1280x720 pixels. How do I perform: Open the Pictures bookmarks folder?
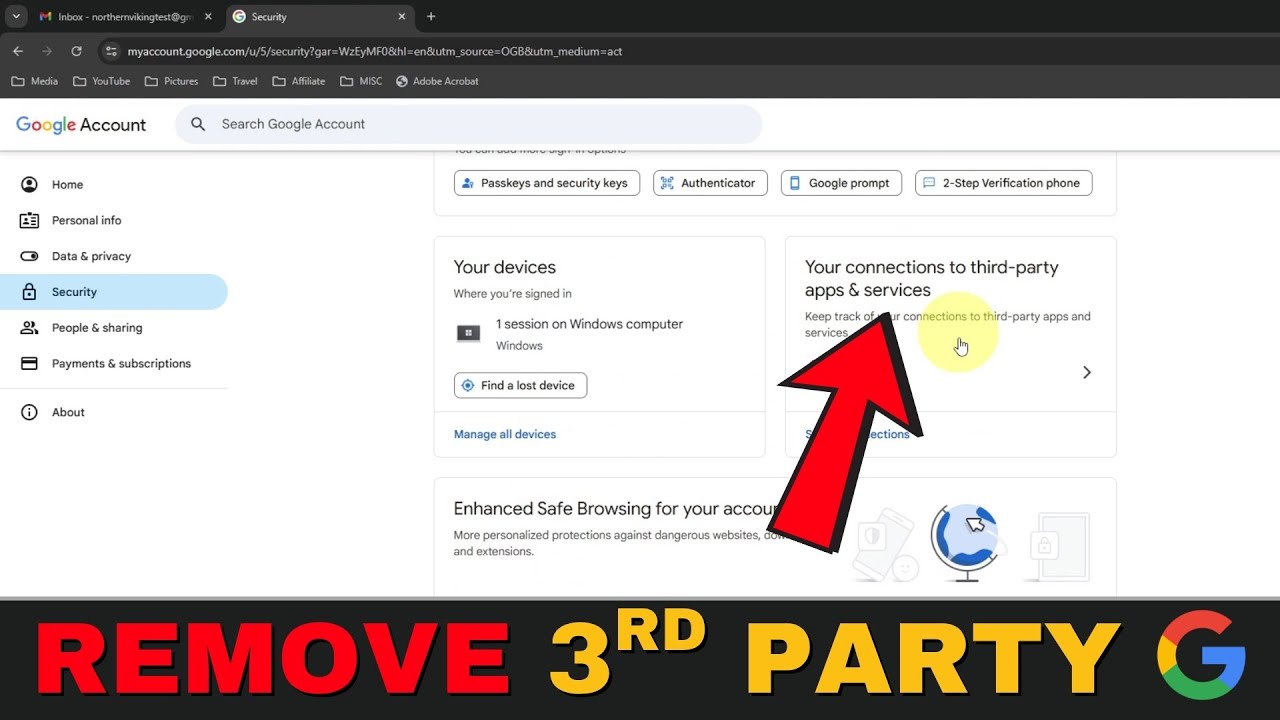pyautogui.click(x=171, y=81)
